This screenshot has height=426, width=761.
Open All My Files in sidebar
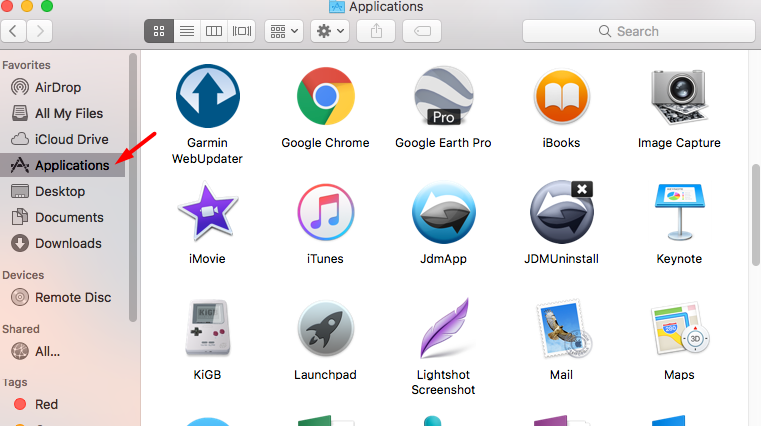63,114
